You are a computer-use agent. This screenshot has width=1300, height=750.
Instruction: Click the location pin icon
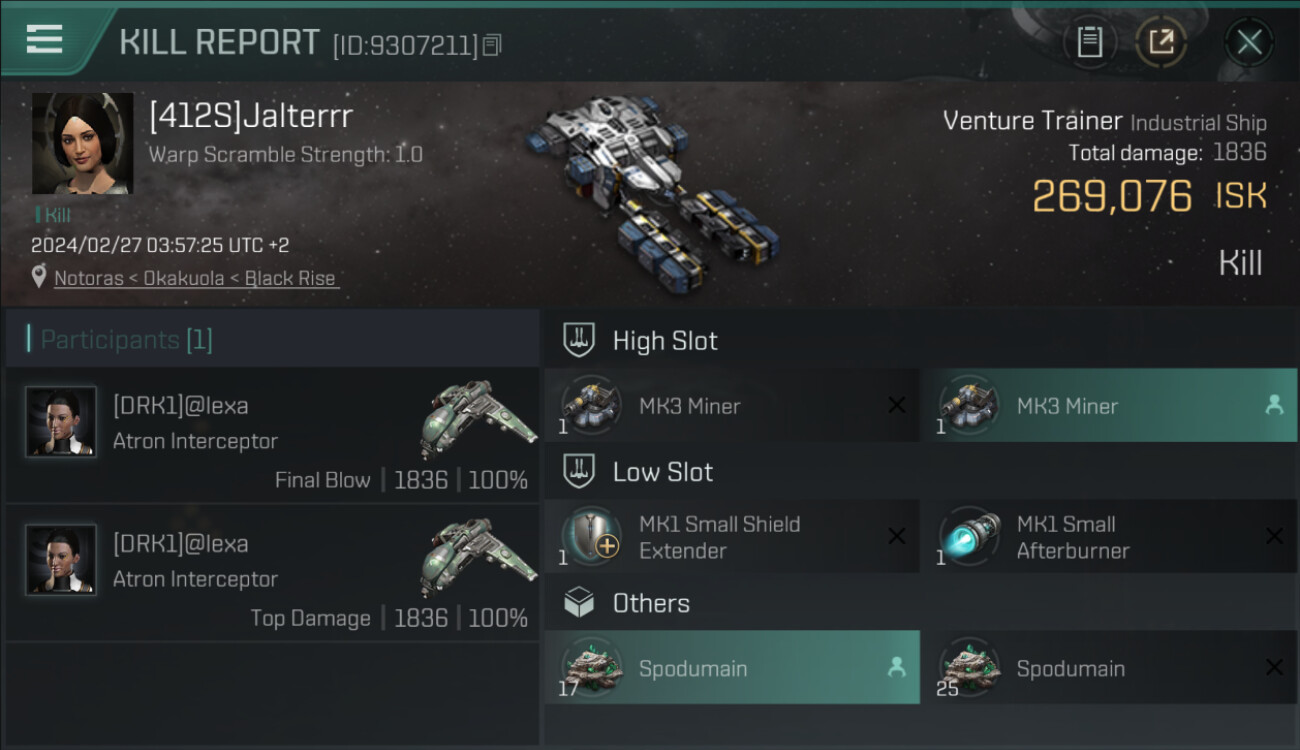[x=39, y=277]
